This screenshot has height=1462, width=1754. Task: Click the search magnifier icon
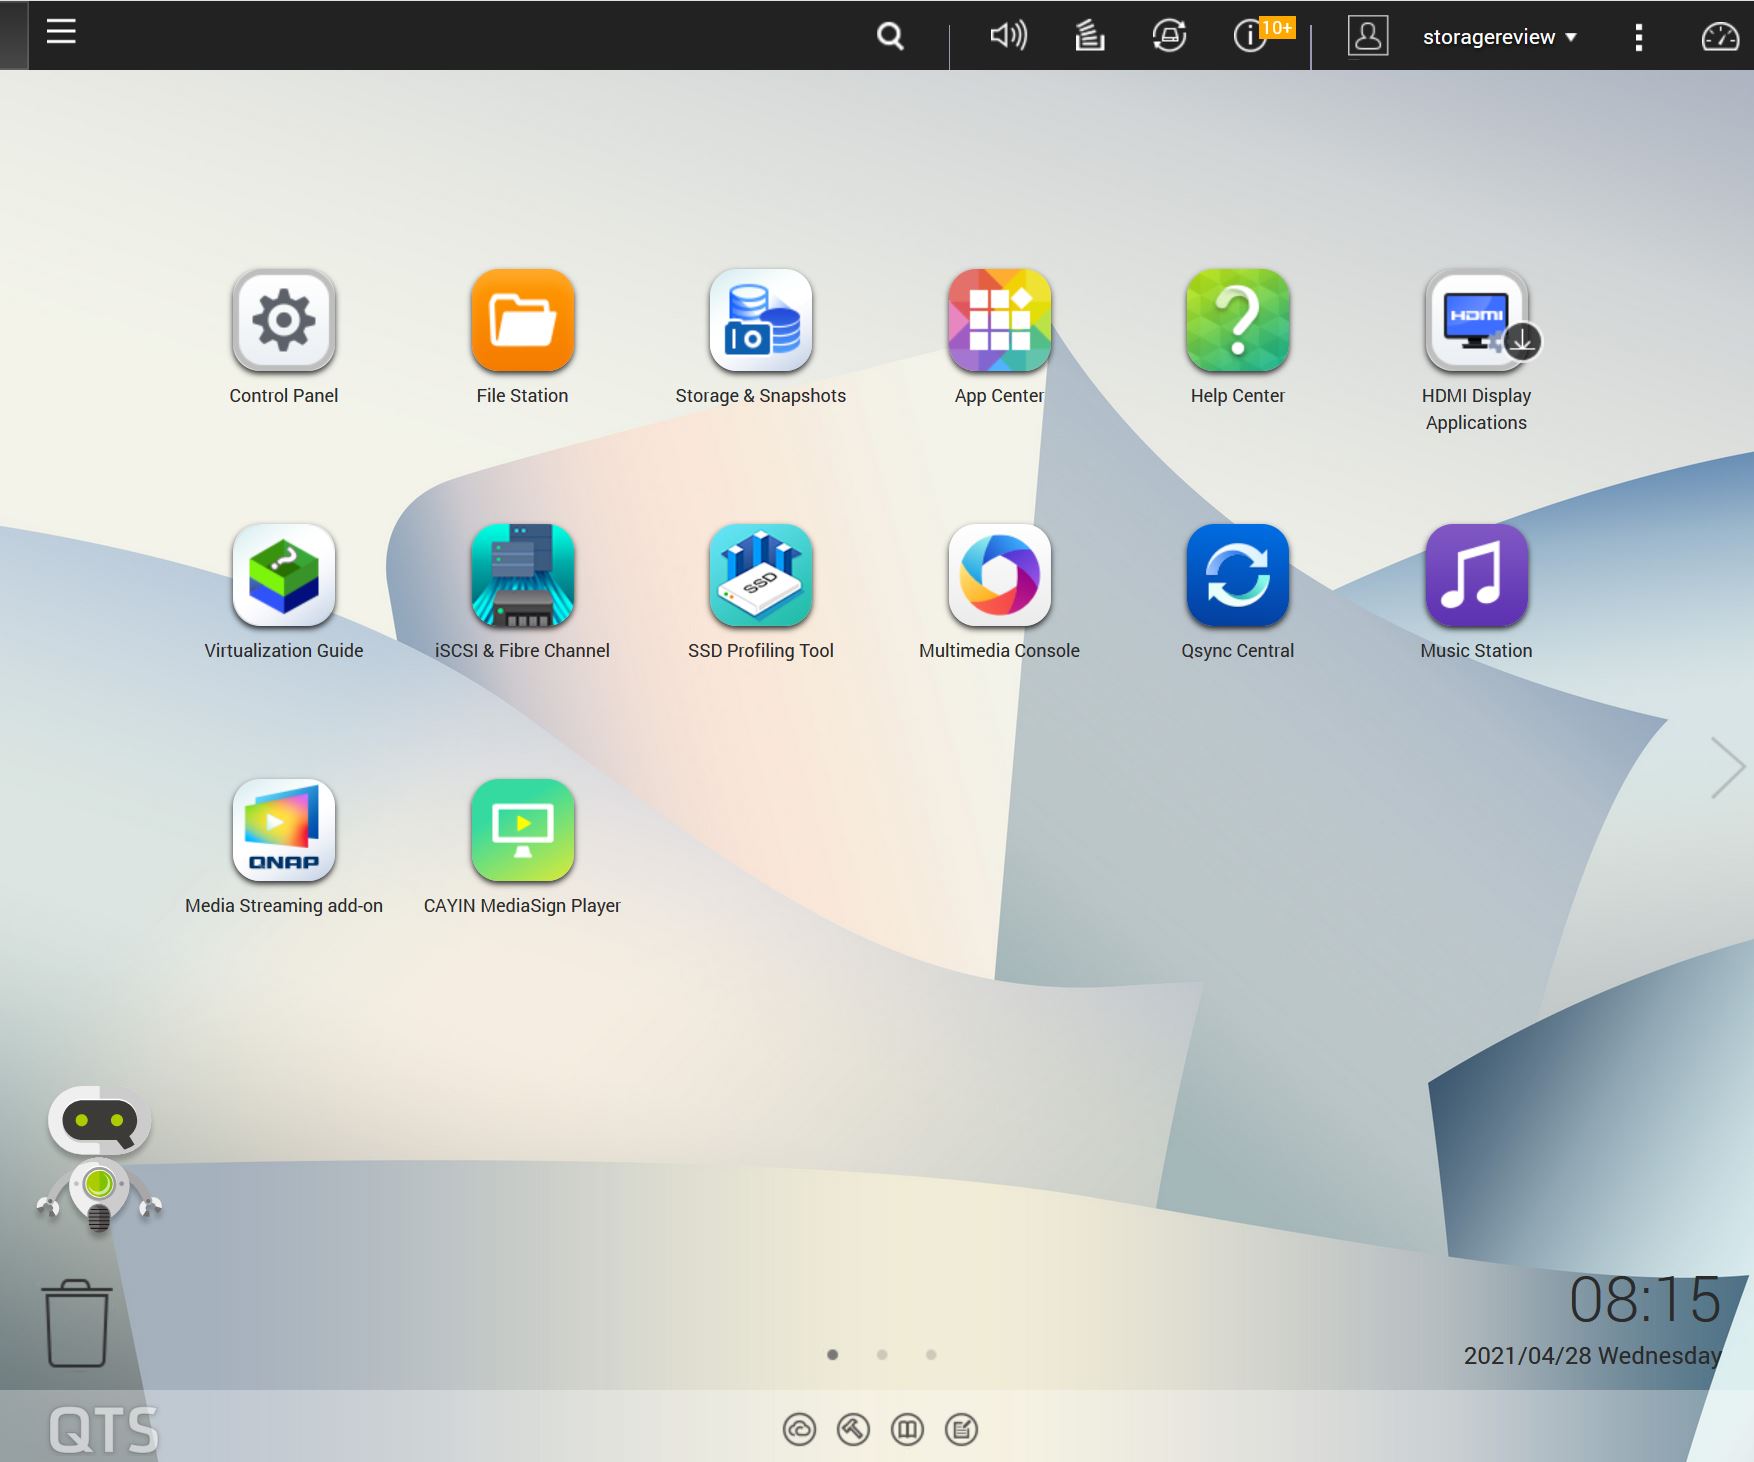[890, 37]
